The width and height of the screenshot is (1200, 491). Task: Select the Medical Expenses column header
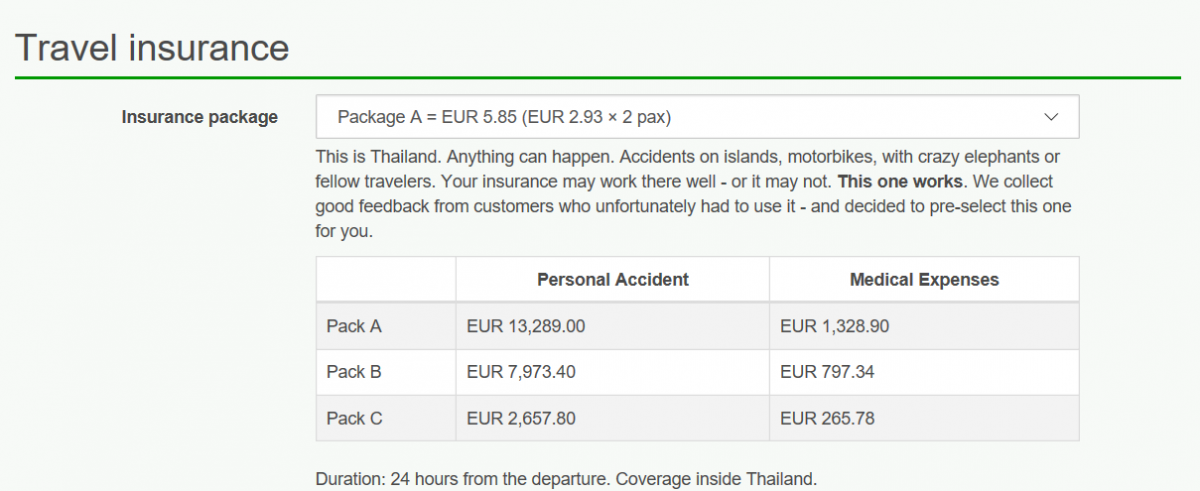click(x=924, y=280)
